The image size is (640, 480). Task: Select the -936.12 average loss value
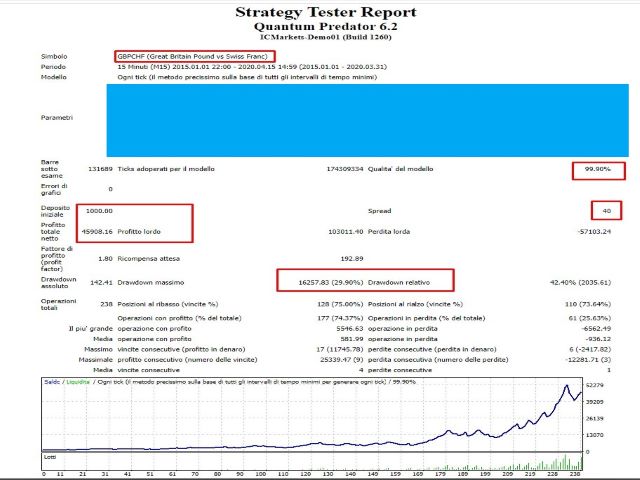[598, 339]
